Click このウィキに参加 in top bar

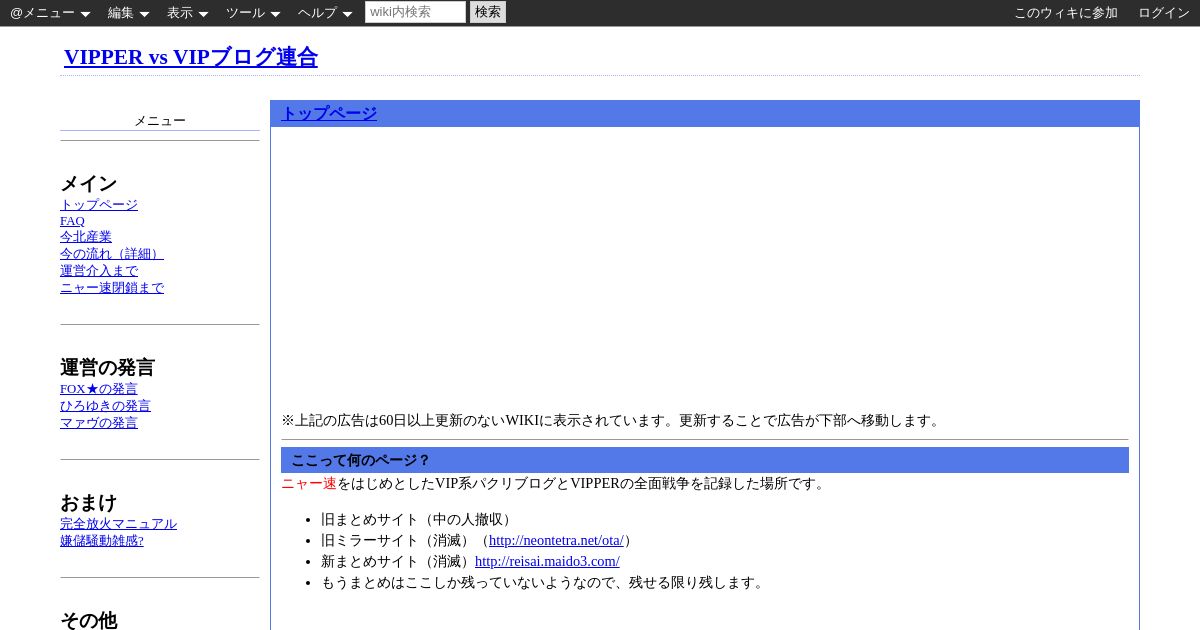pos(1066,13)
